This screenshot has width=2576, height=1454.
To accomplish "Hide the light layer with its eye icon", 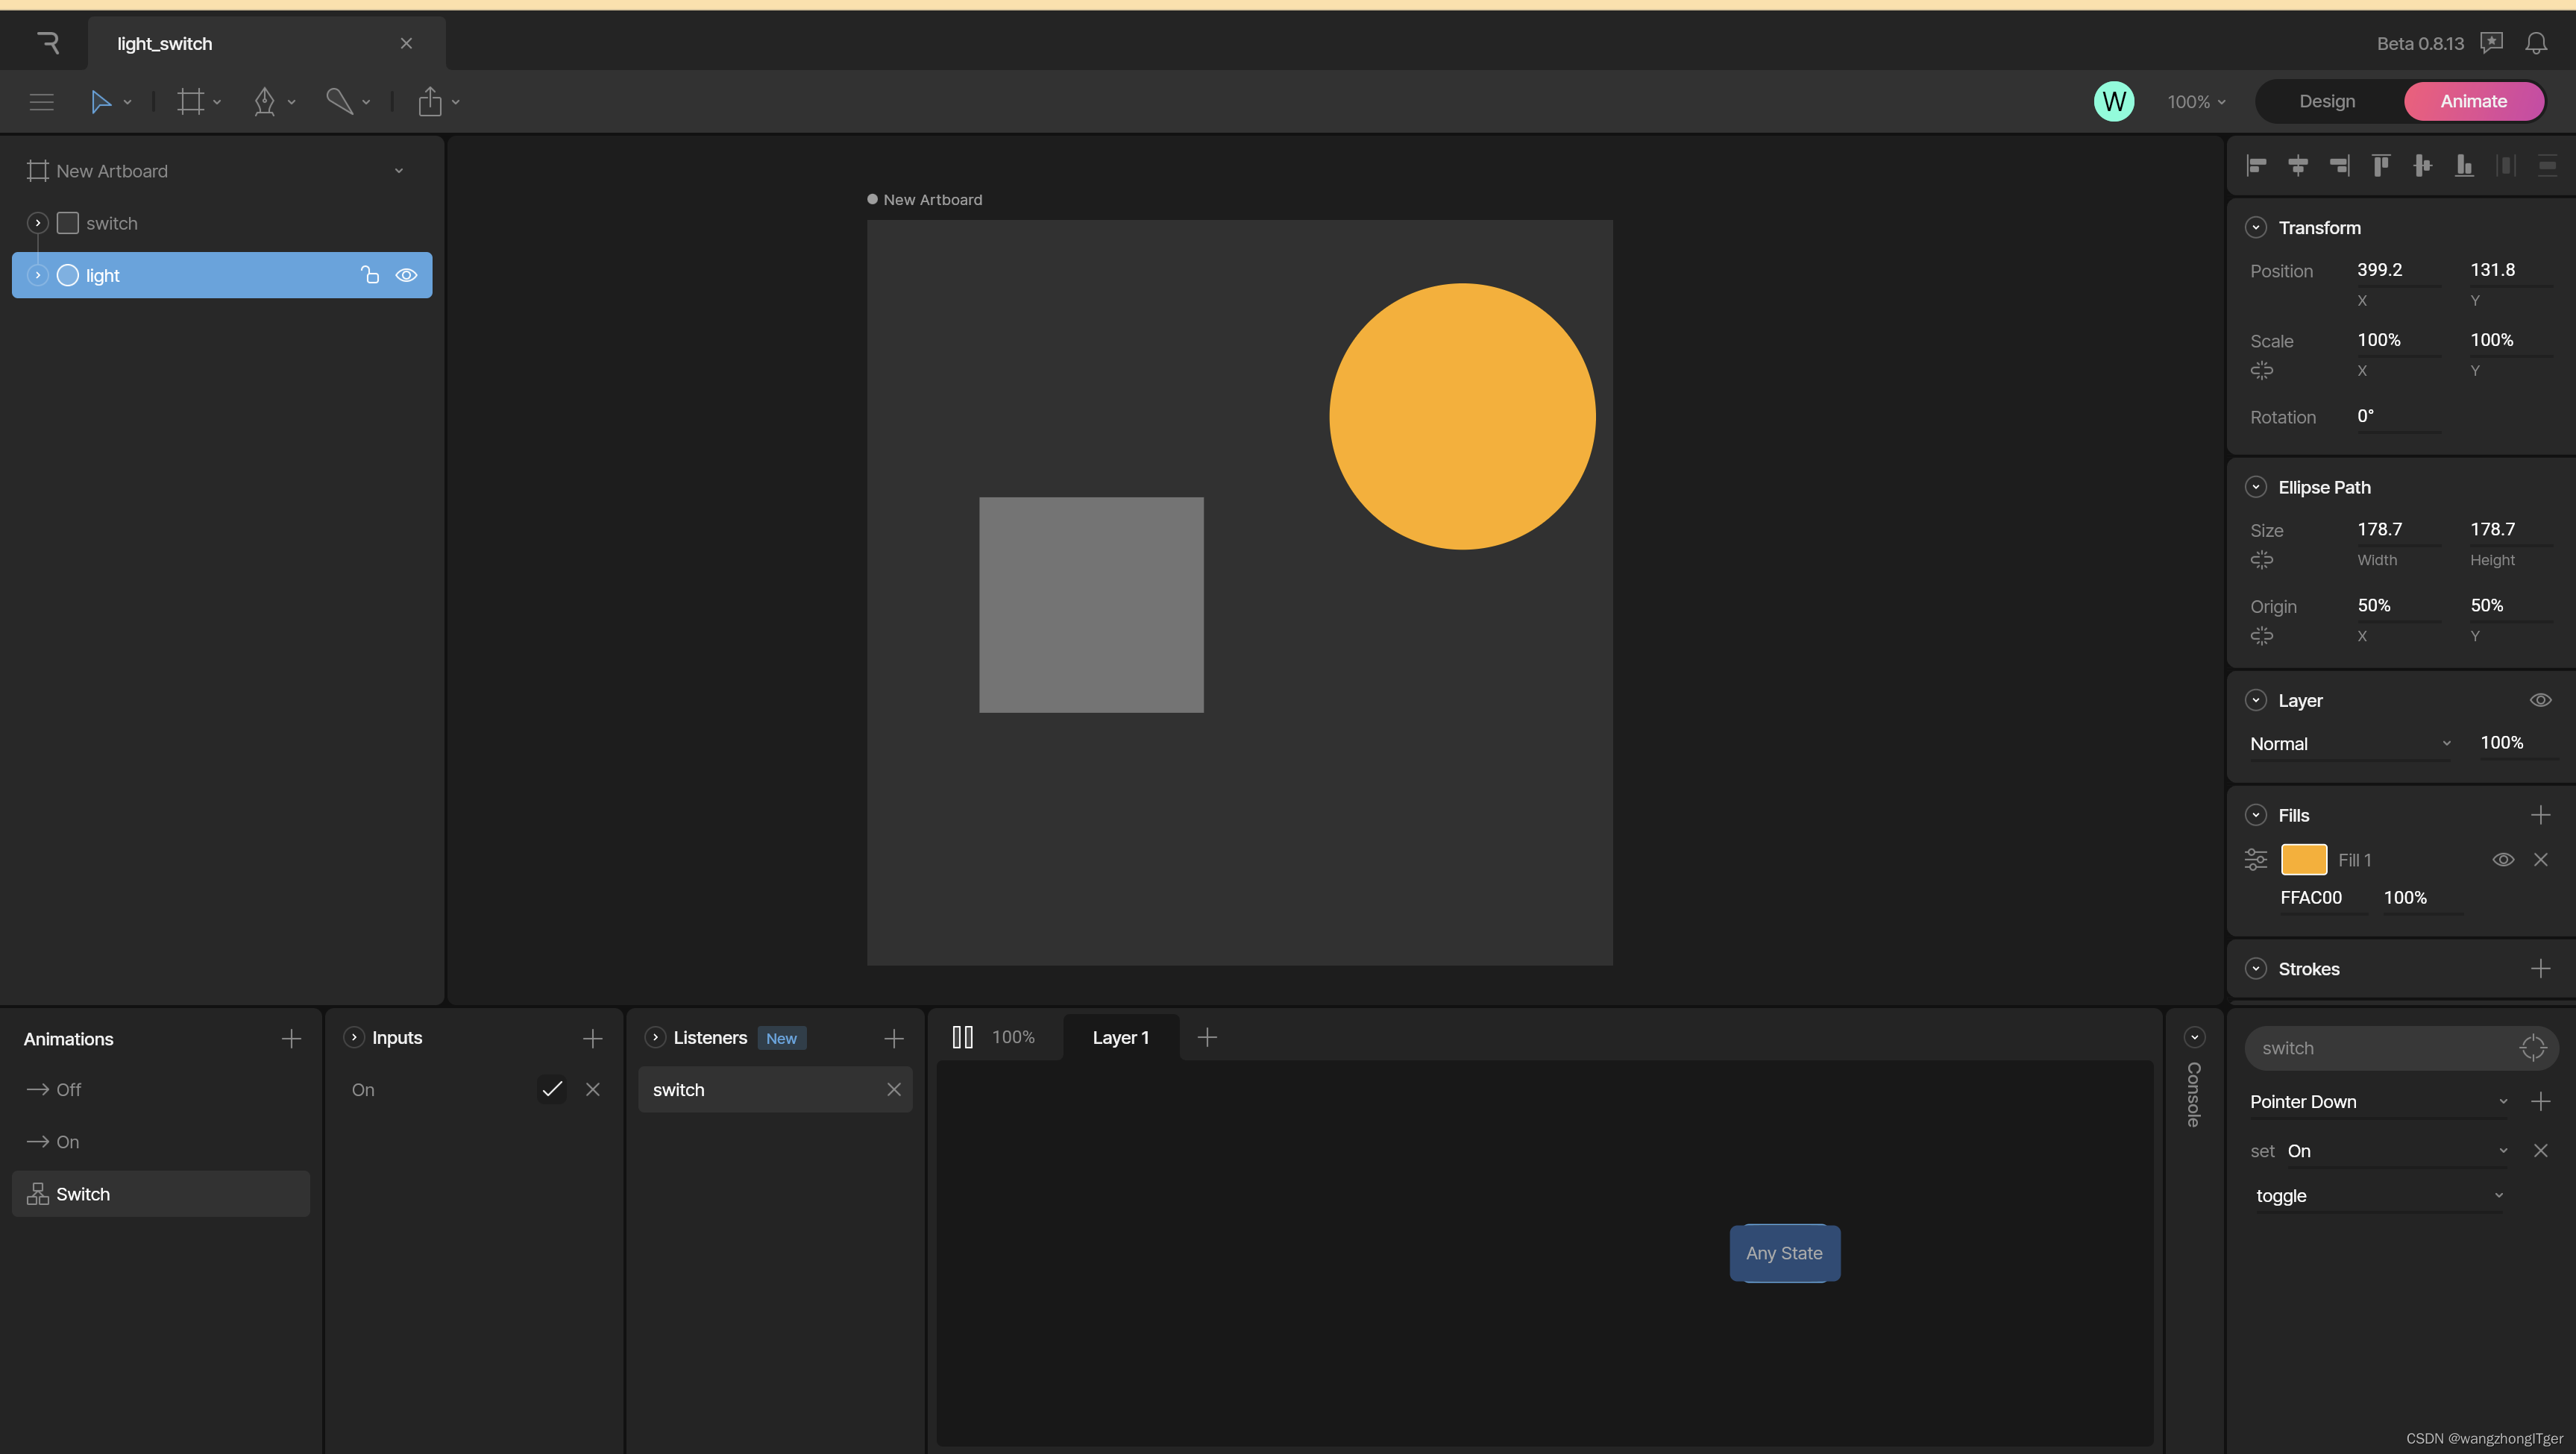I will (406, 275).
